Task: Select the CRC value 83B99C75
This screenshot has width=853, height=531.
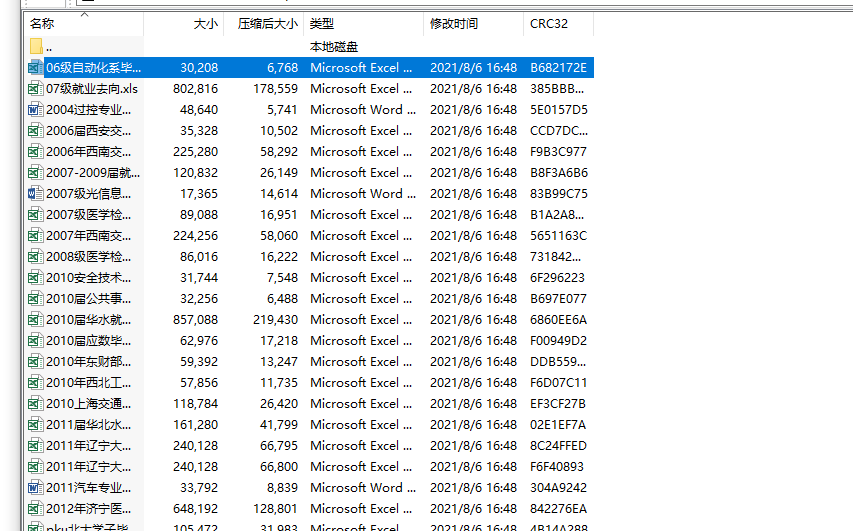Action: click(559, 194)
